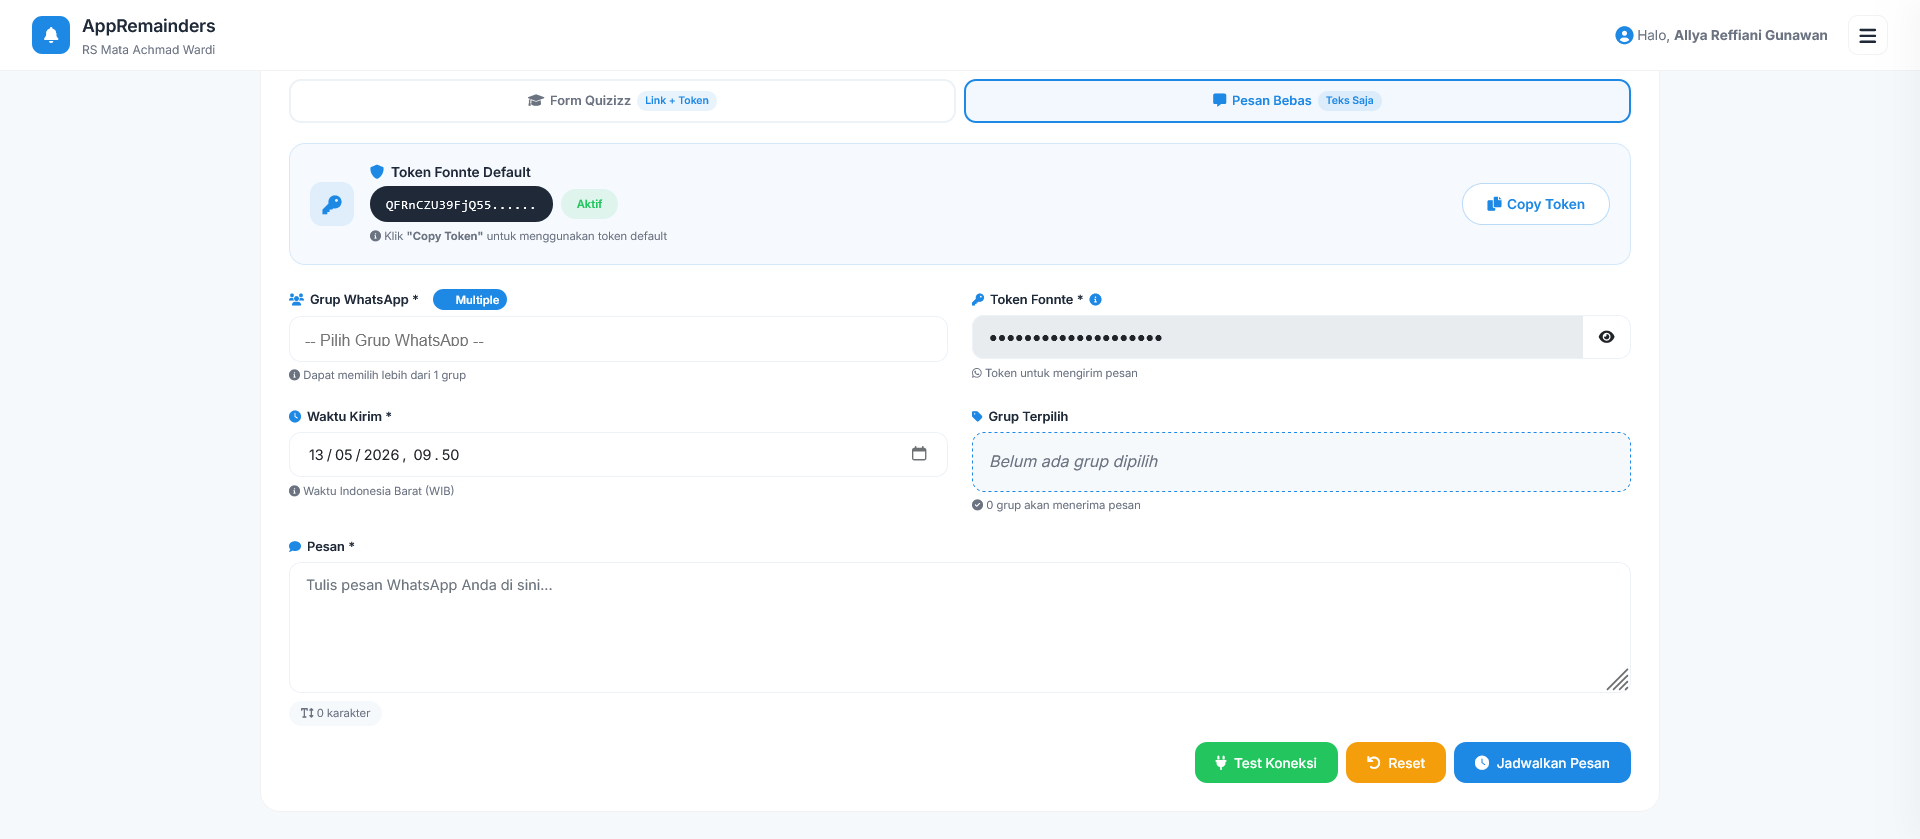This screenshot has width=1920, height=839.
Task: Grab the textarea resize handle icon
Action: (x=1617, y=680)
